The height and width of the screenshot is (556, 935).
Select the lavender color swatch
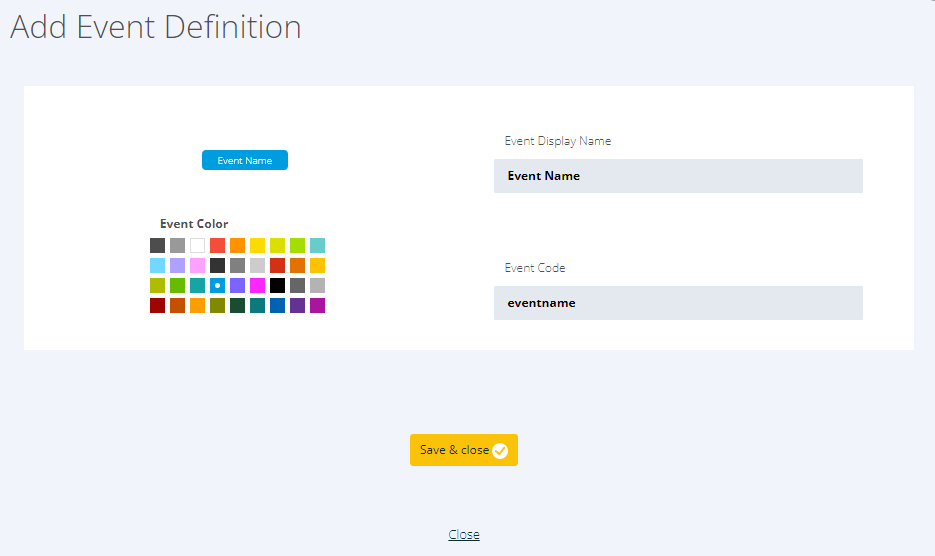(x=178, y=265)
